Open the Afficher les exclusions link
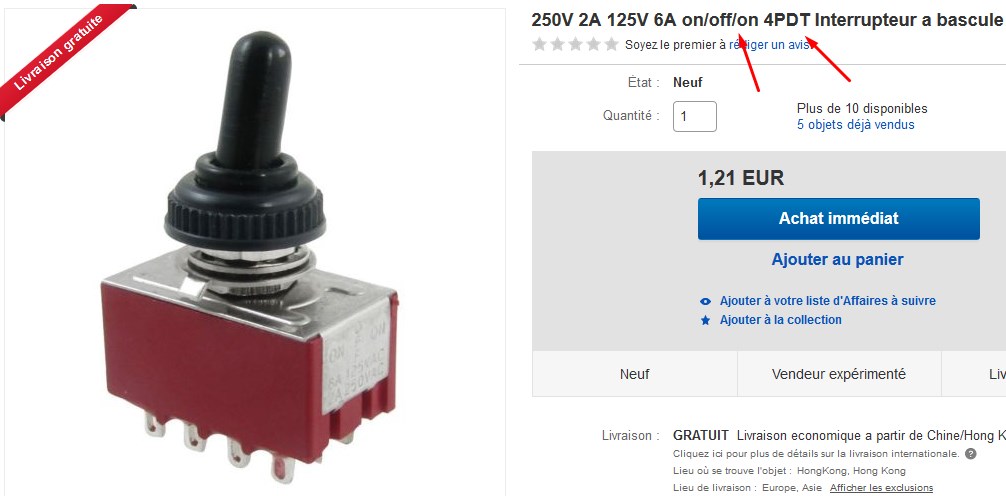 coord(882,488)
